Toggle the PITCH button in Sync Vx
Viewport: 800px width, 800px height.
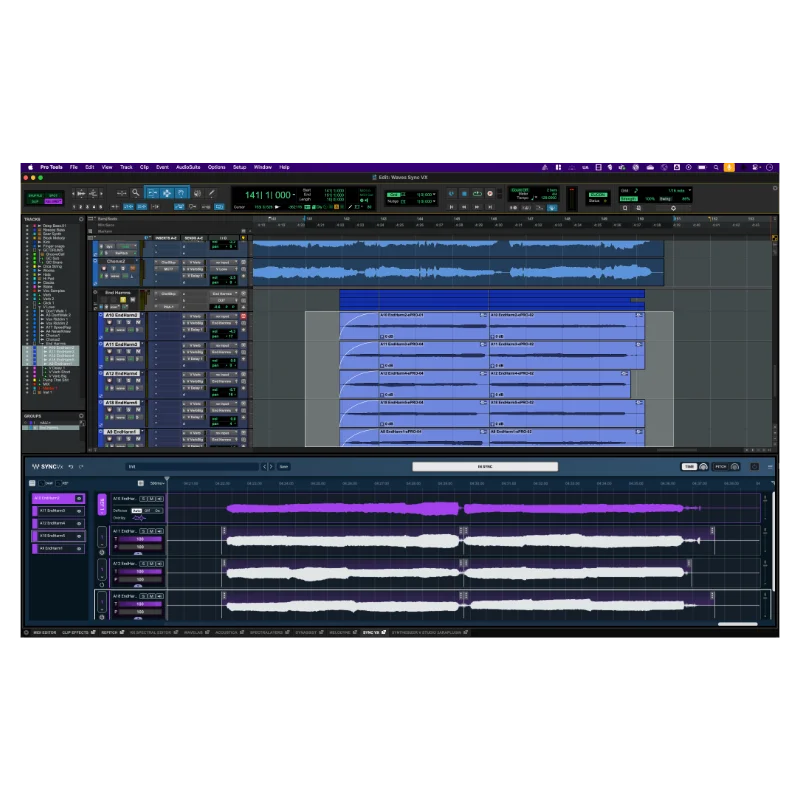[721, 466]
